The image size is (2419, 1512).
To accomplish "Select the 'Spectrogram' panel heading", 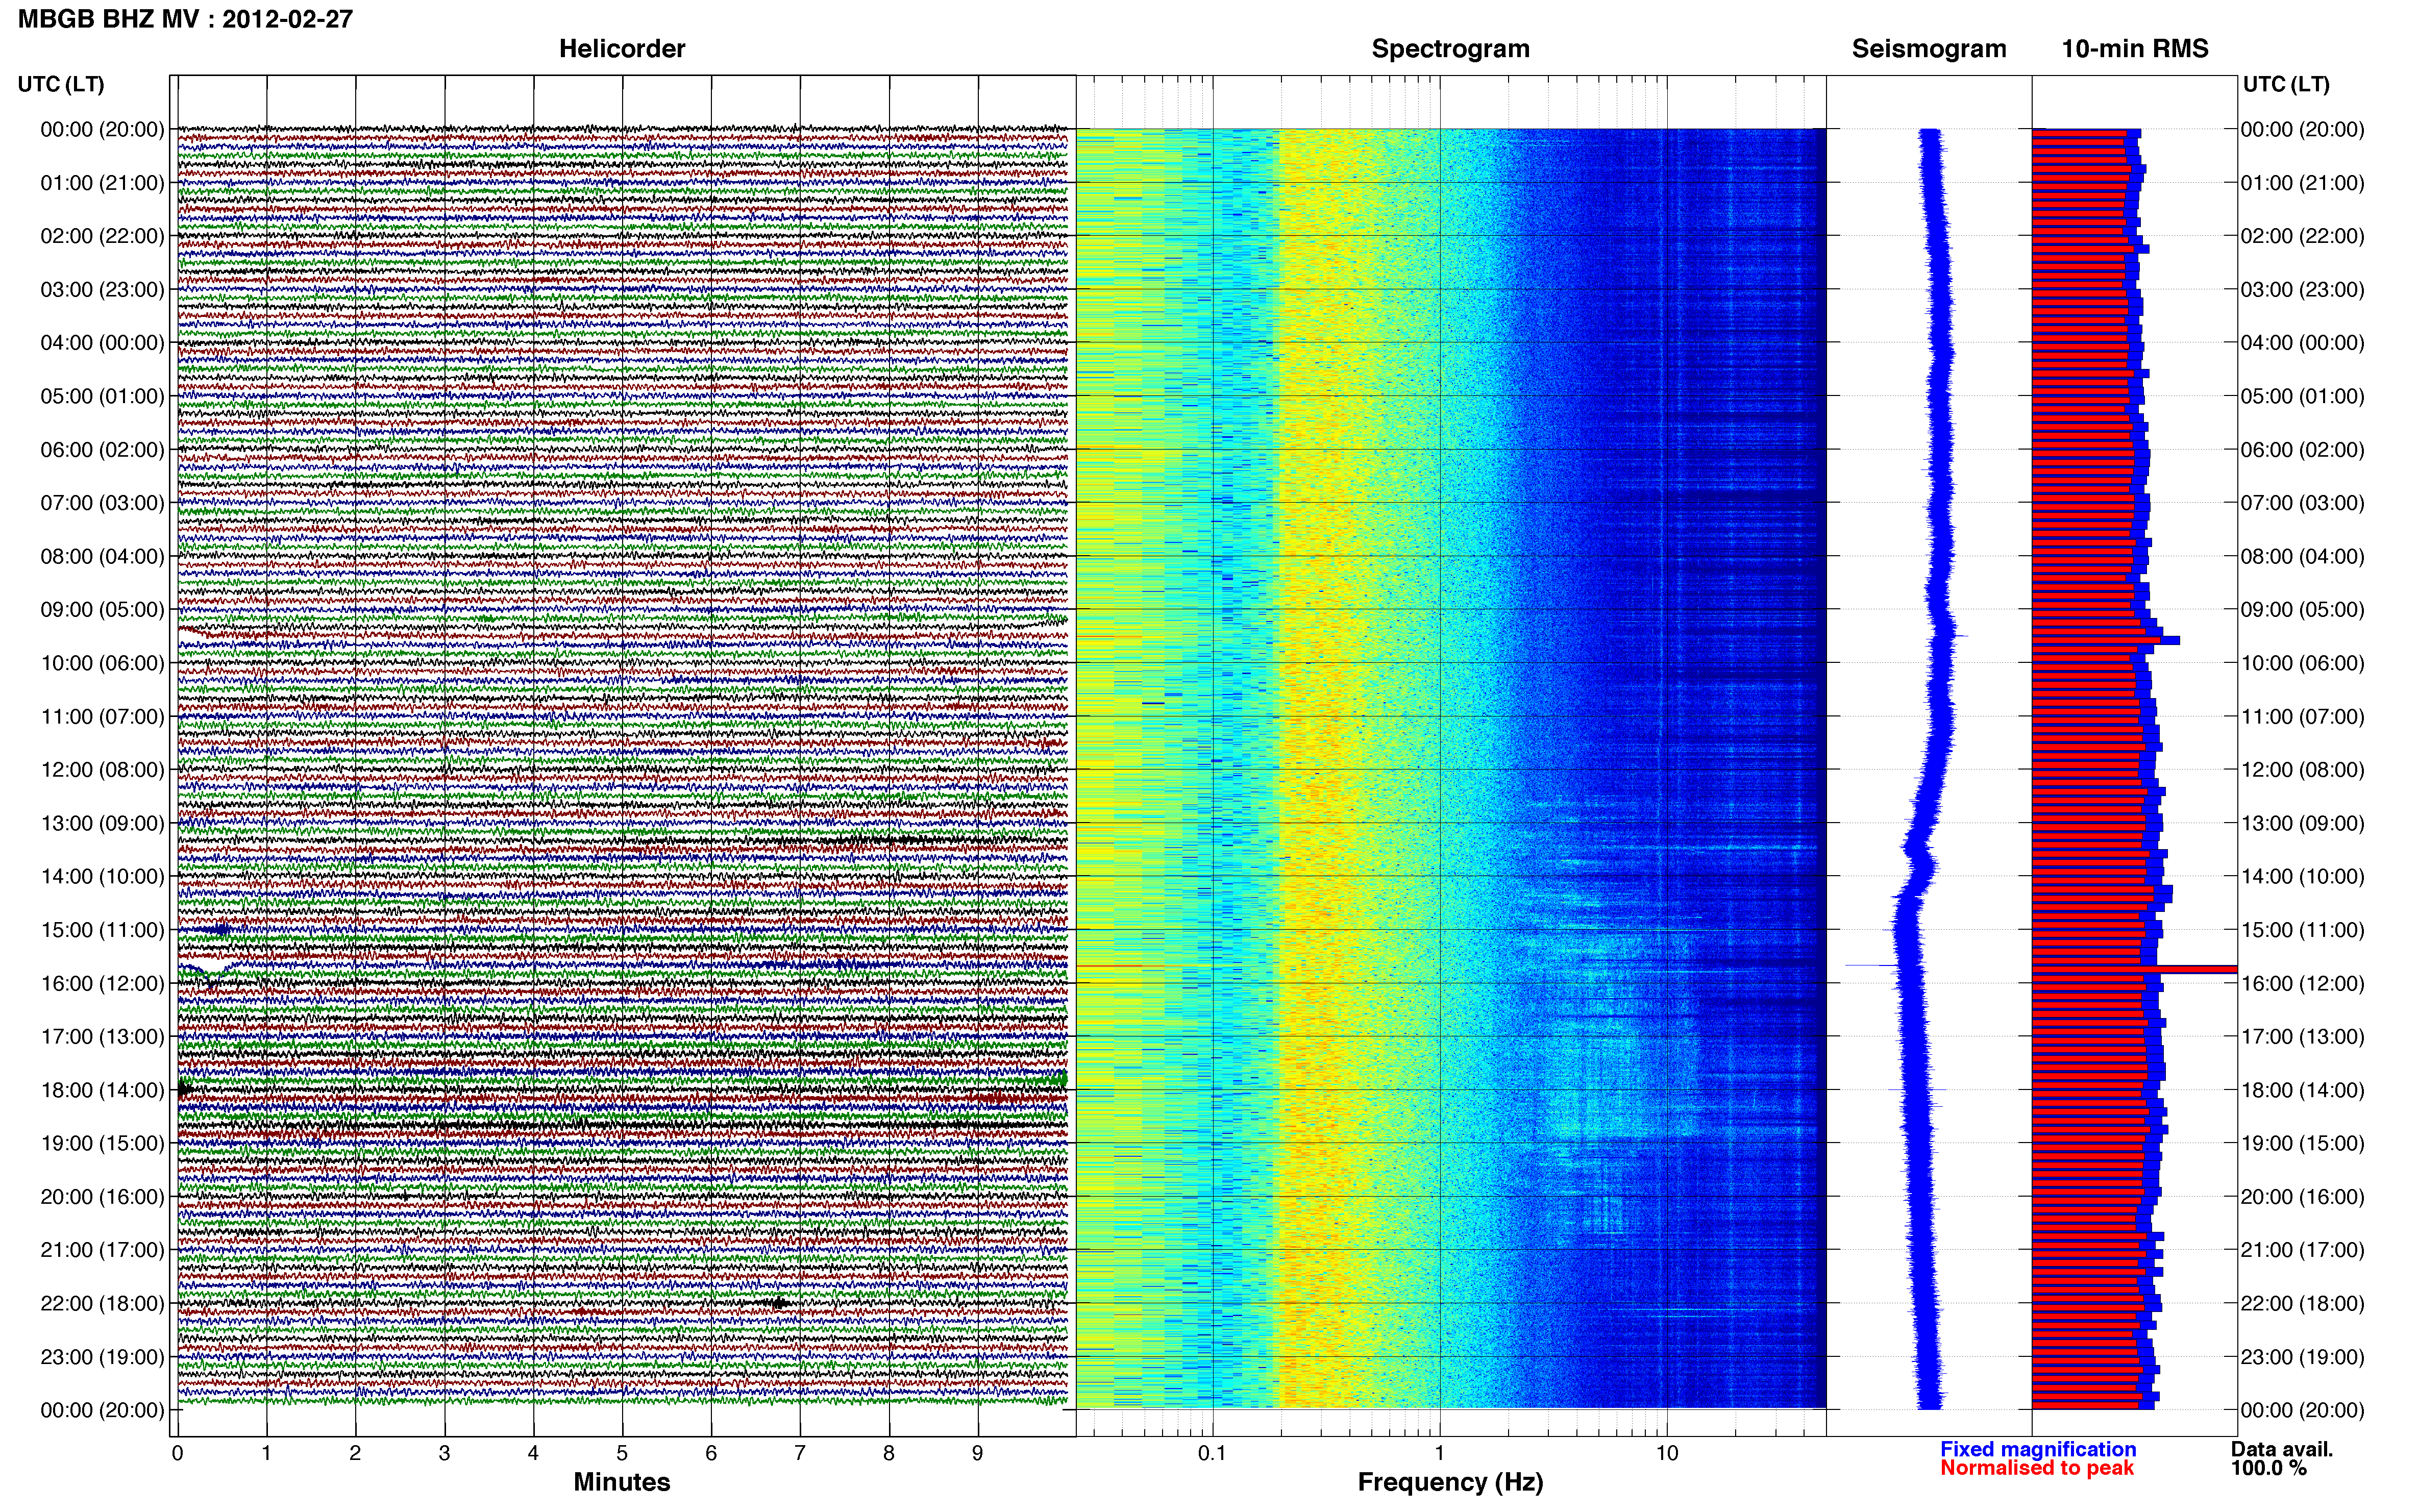I will pos(1450,49).
